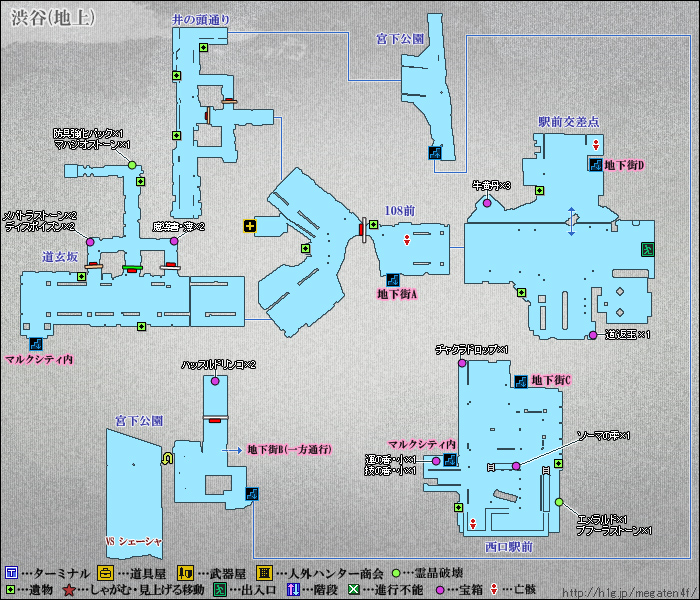Click the 道具屋 shop icon in the legend
This screenshot has height=600, width=700.
pyautogui.click(x=104, y=573)
